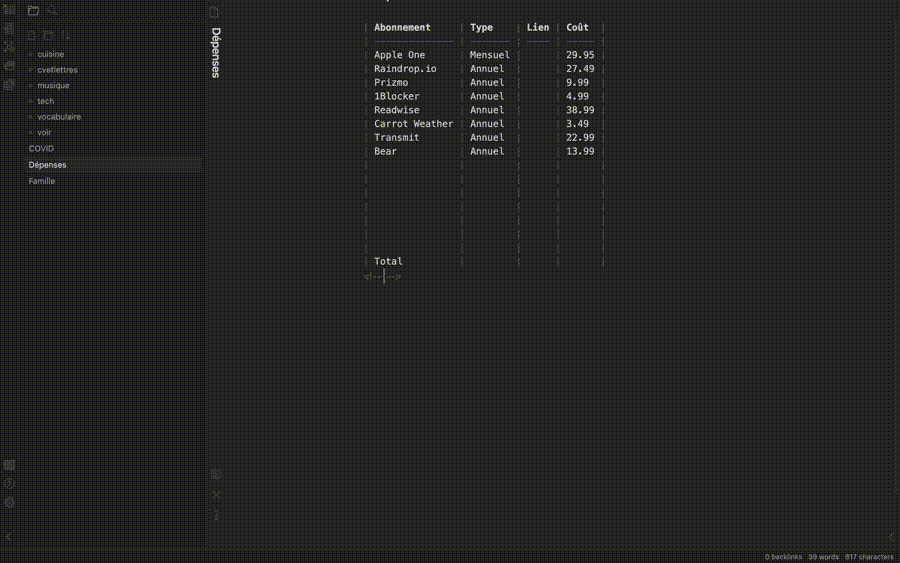
Task: Click the 817 characters status bar counter
Action: (x=869, y=557)
